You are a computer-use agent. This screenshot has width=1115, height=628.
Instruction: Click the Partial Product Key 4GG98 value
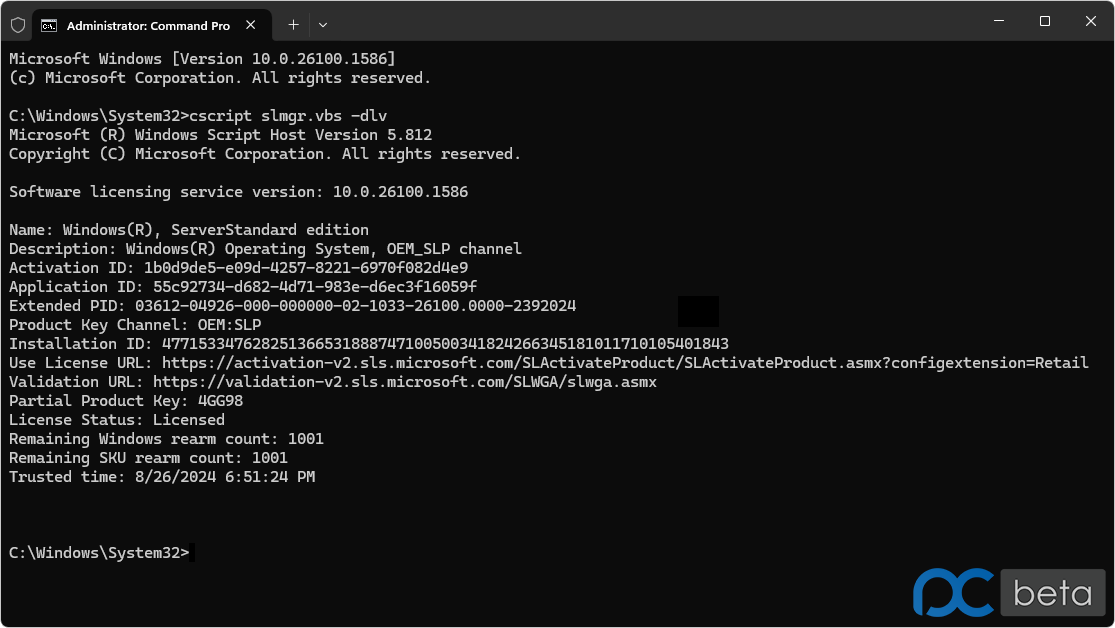220,400
